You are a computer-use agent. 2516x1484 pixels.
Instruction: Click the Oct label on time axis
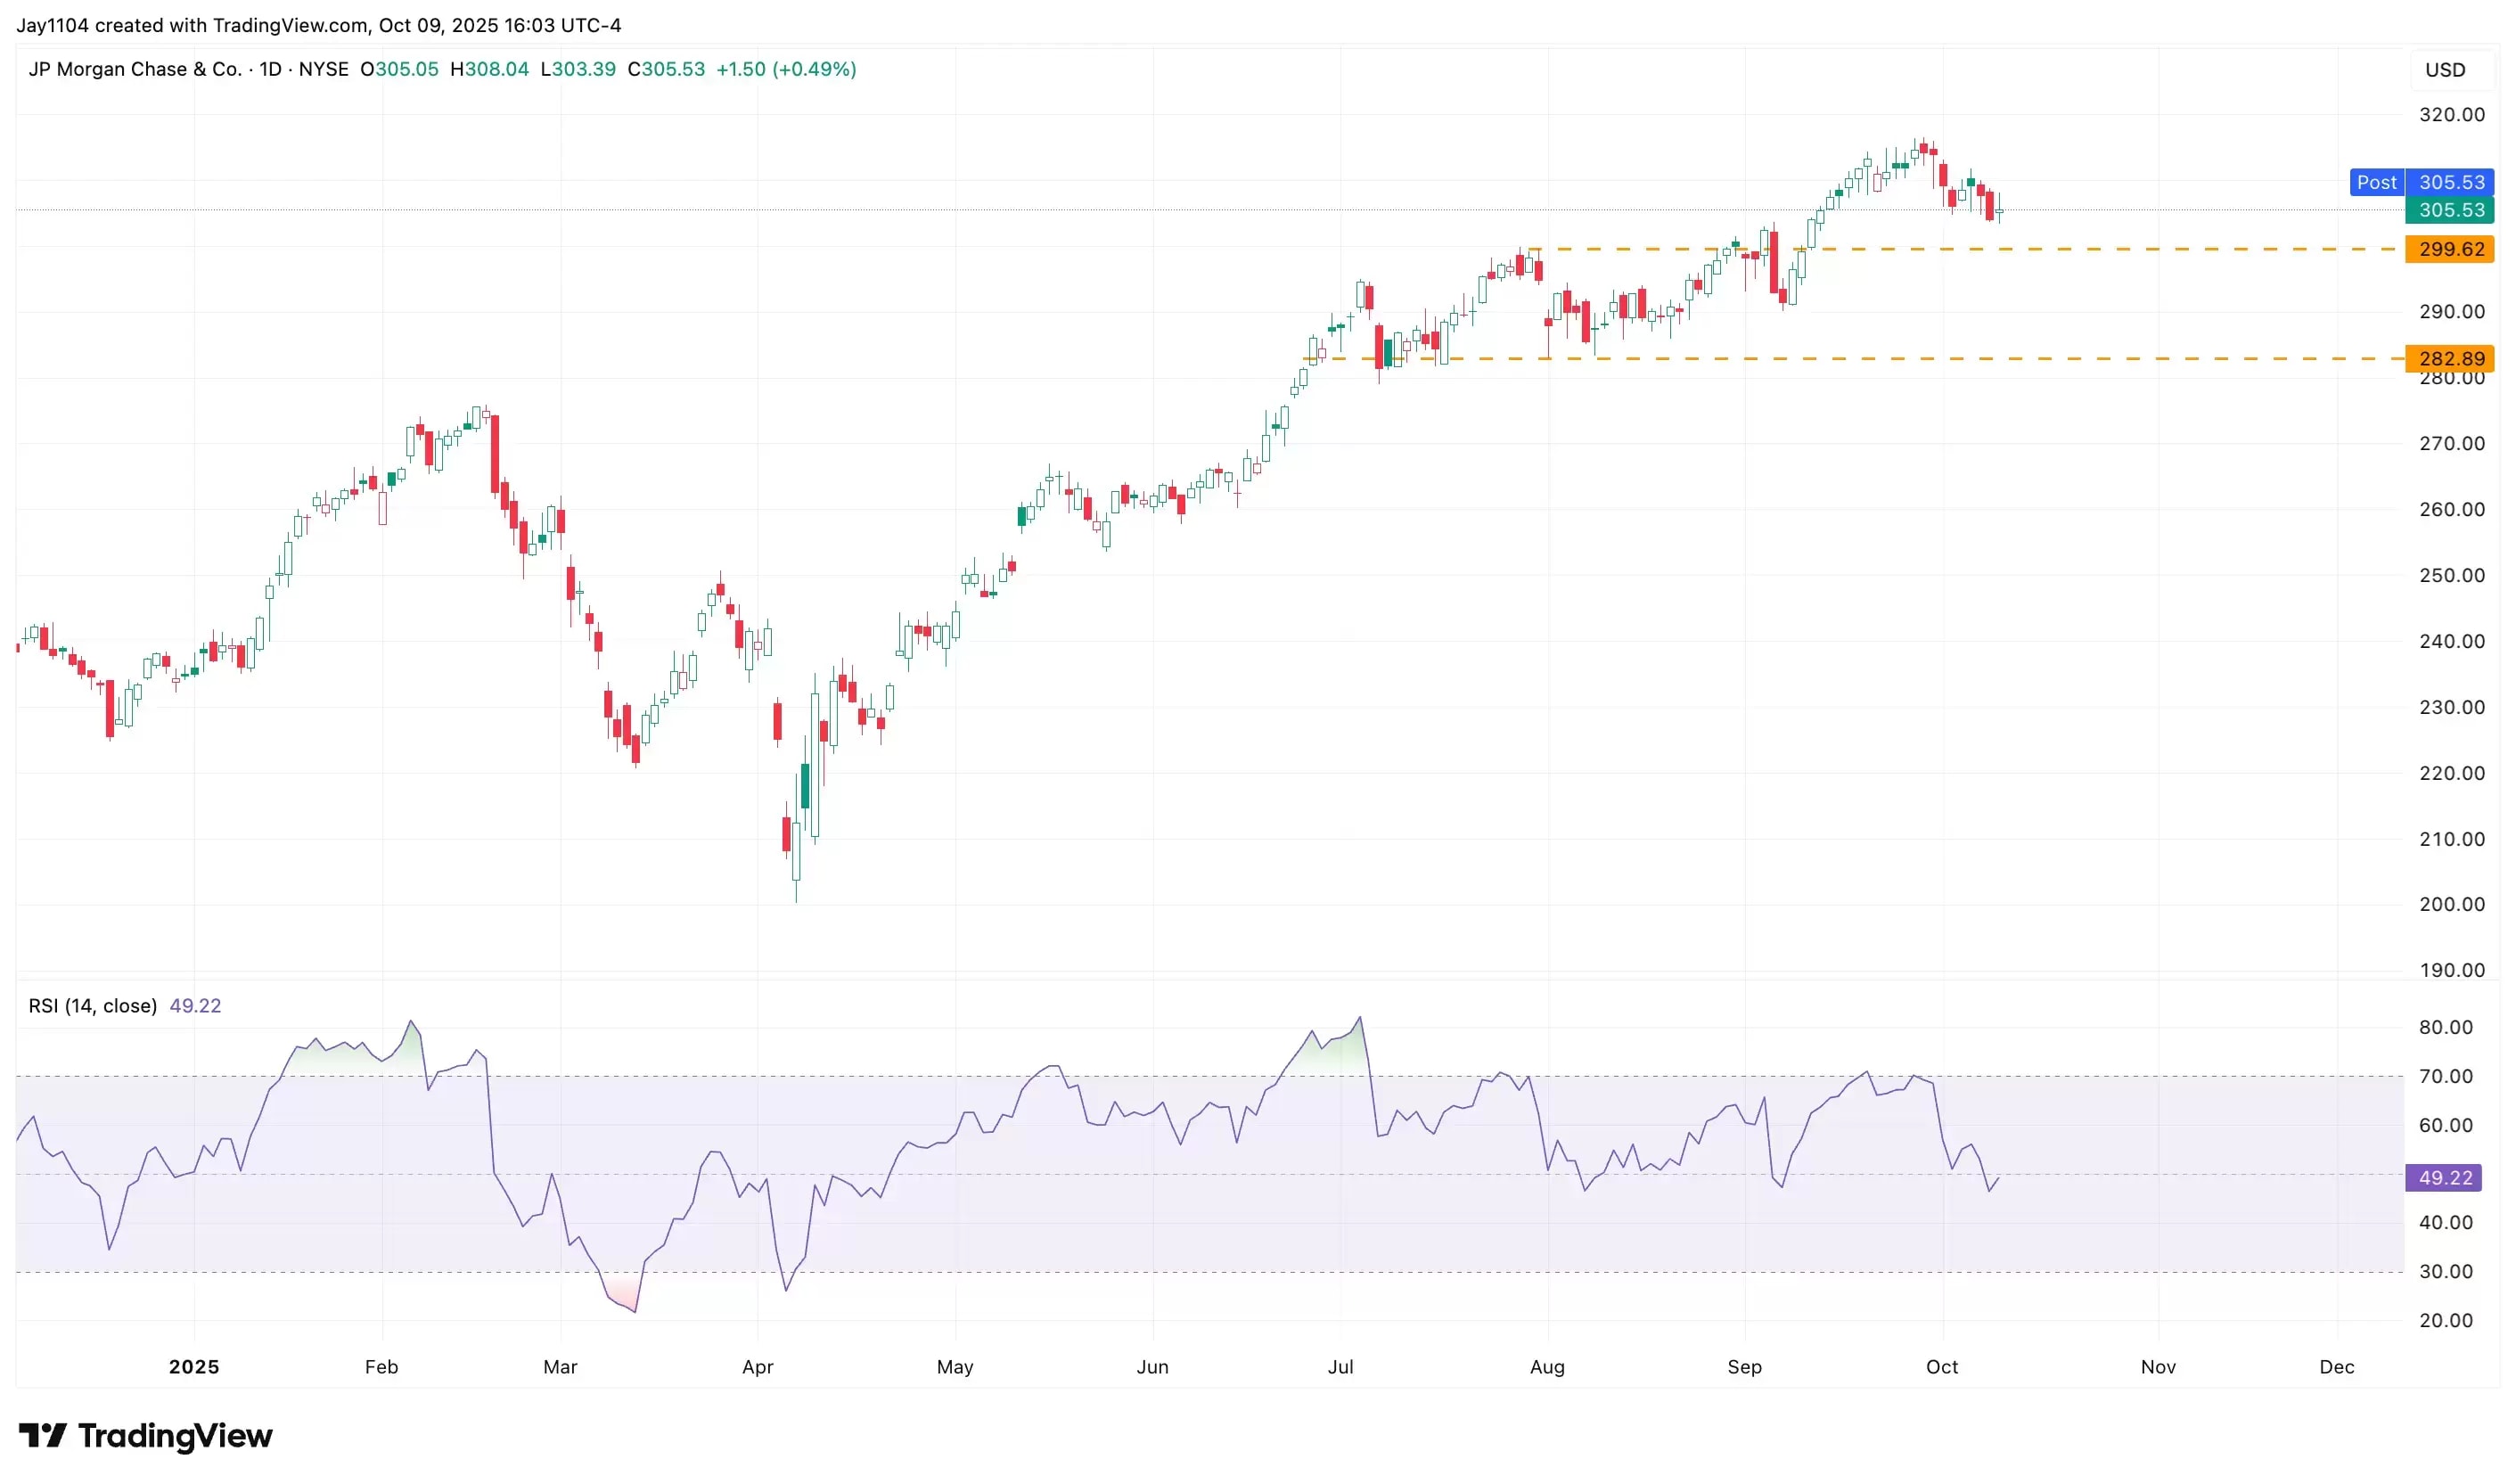coord(1941,1367)
